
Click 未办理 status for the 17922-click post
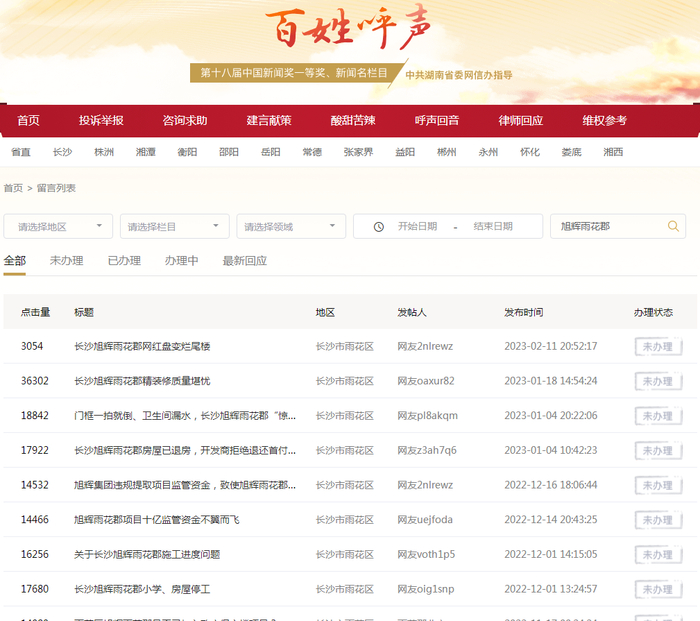pyautogui.click(x=658, y=451)
